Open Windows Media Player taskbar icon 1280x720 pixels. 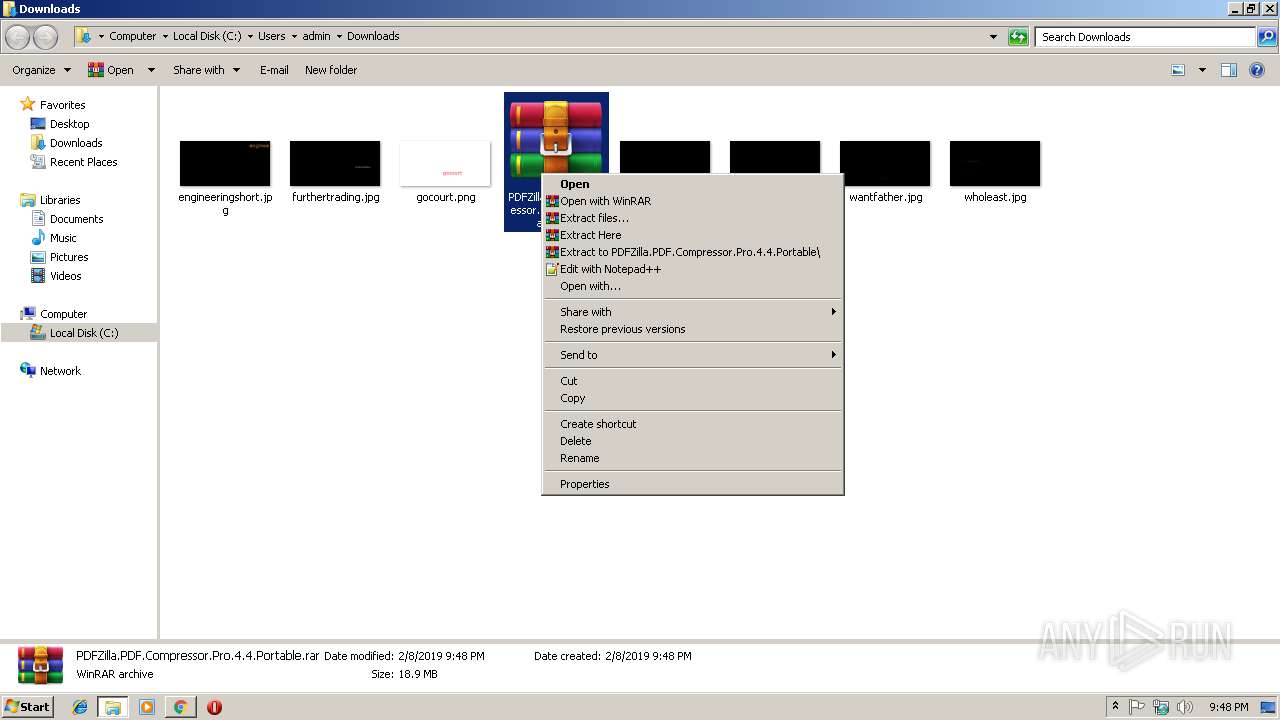[x=147, y=707]
